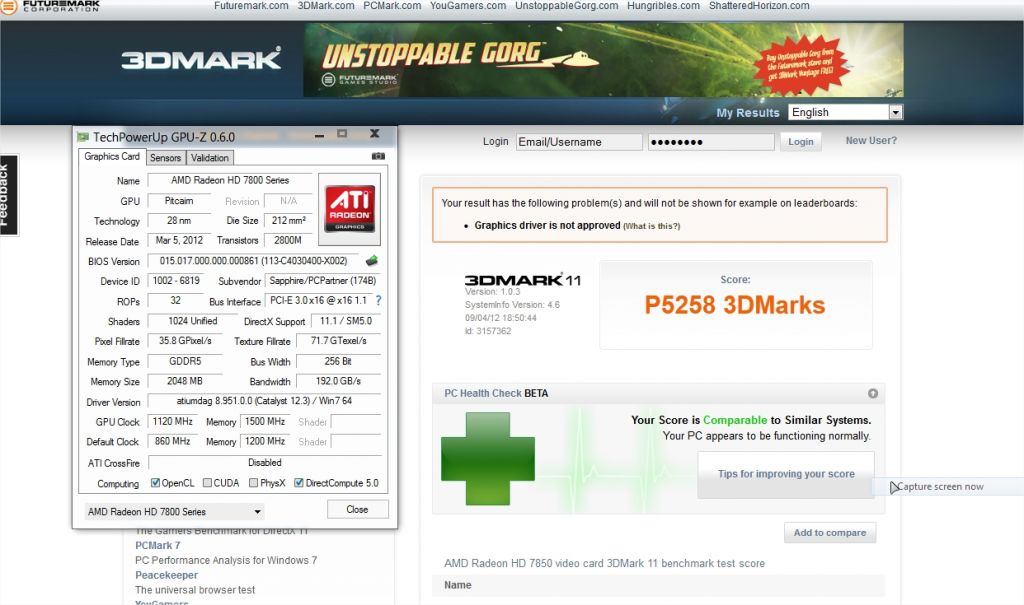1024x605 pixels.
Task: Click the Add to compare button
Action: [x=829, y=532]
